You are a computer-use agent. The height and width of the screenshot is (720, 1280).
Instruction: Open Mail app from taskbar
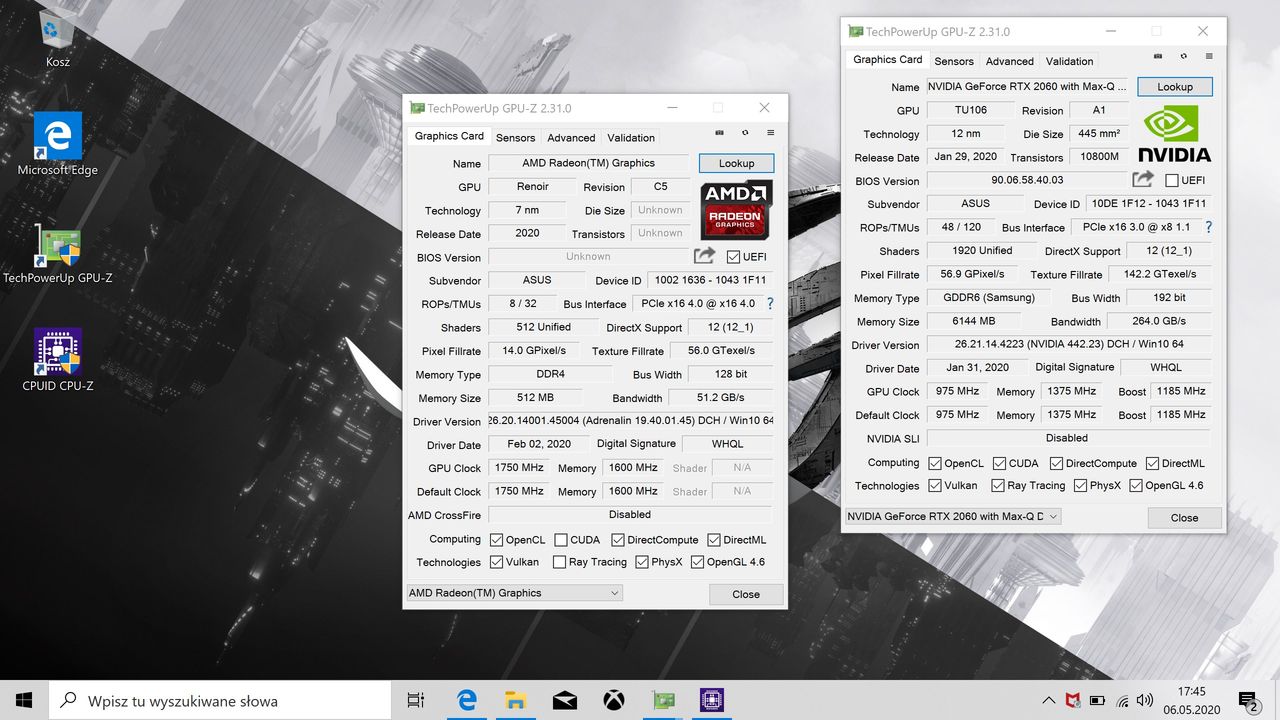pos(564,700)
